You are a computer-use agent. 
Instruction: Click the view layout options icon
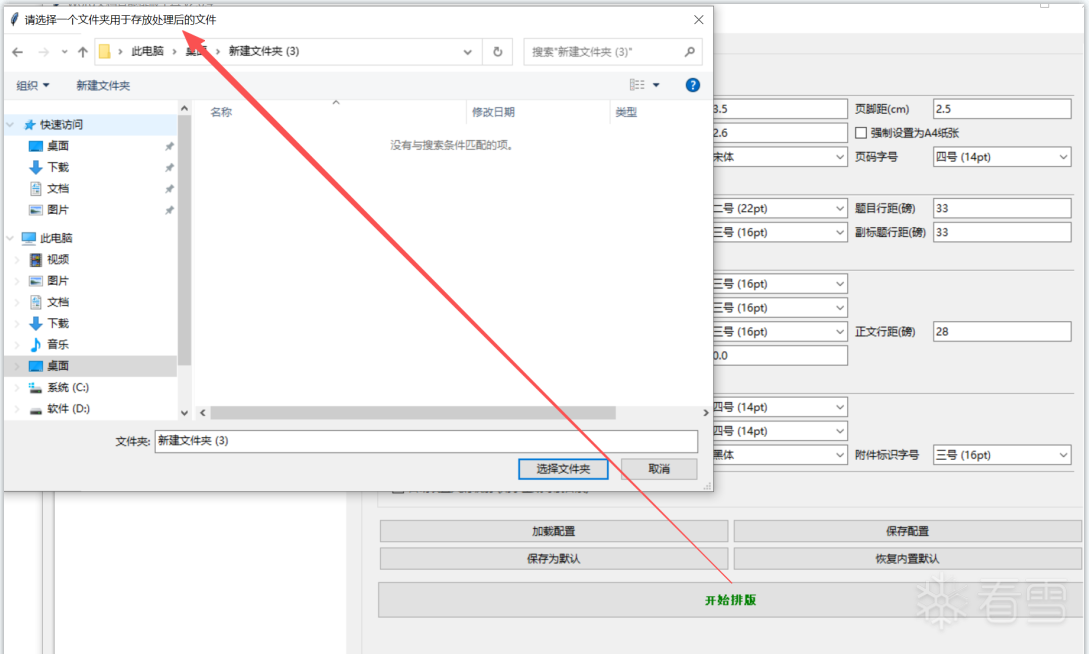pyautogui.click(x=638, y=85)
